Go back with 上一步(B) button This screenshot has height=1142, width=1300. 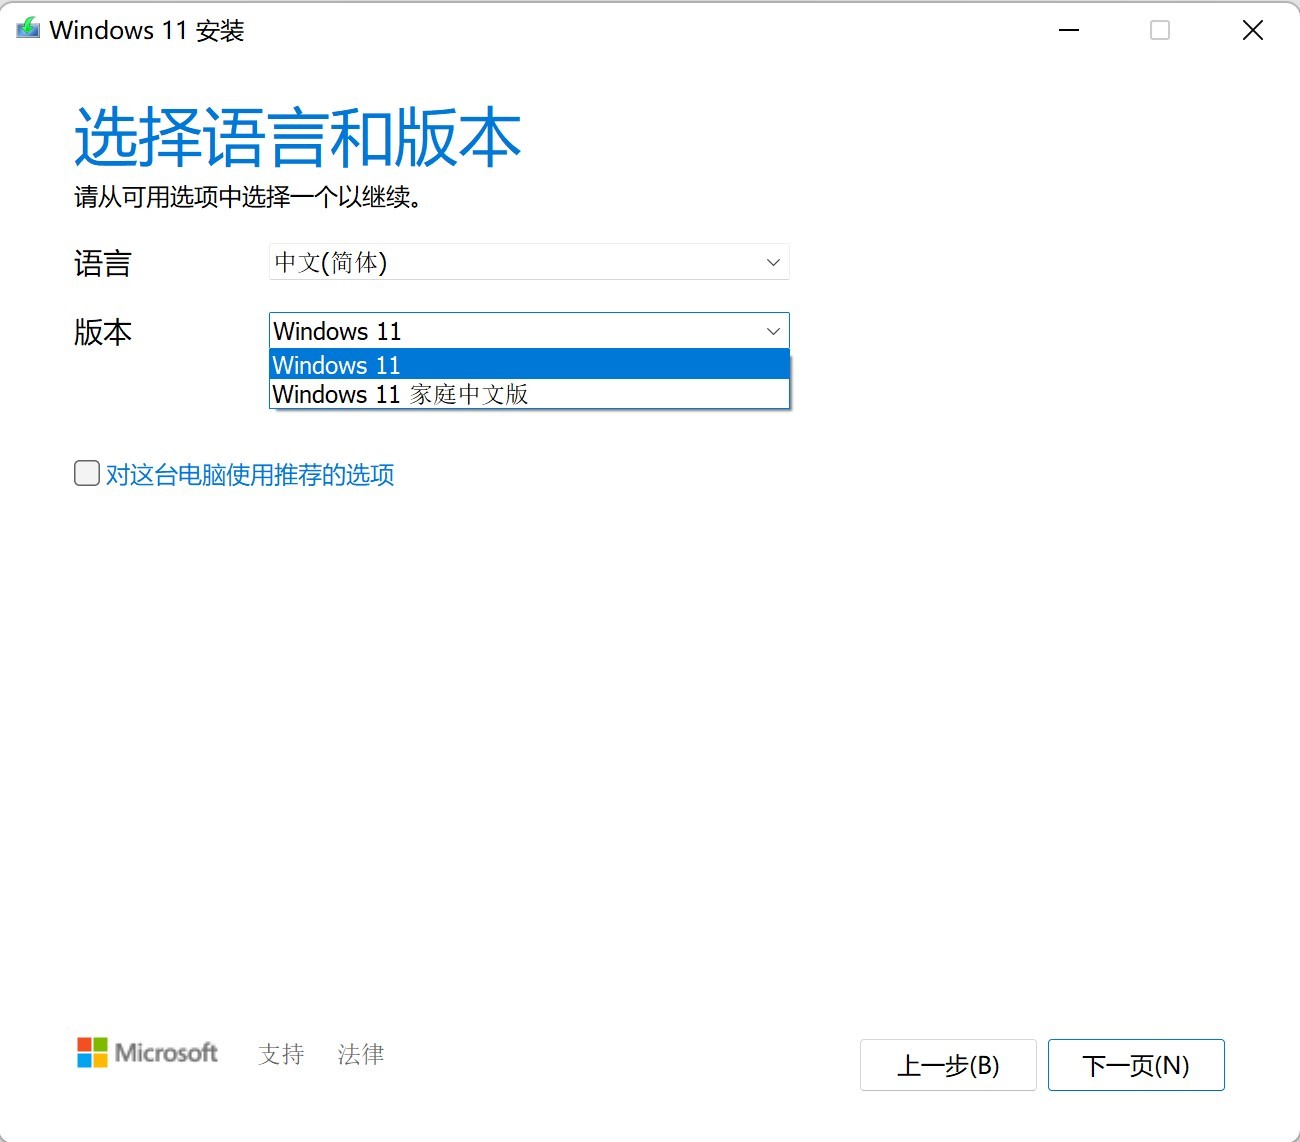(x=948, y=1065)
